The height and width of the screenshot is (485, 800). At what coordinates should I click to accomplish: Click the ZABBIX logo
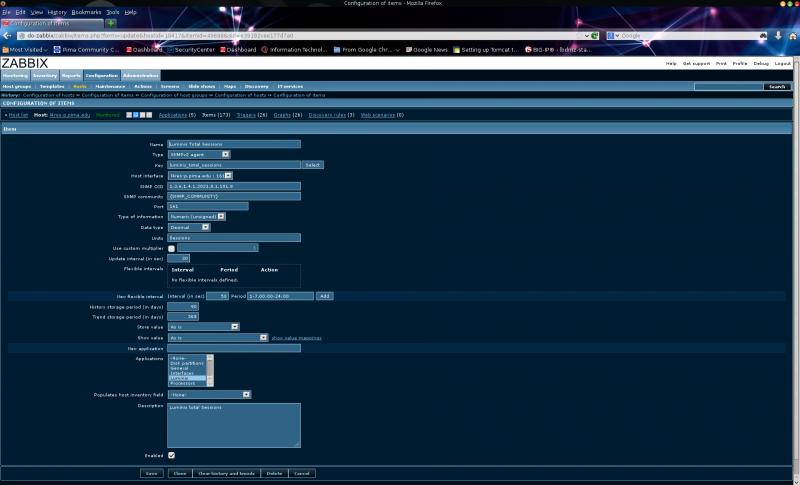[x=24, y=63]
